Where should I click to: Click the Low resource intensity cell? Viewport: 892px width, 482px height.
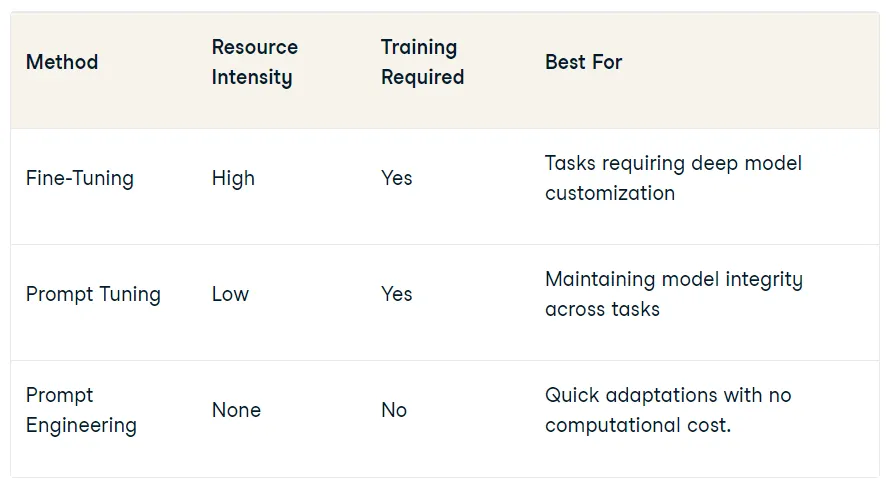[x=230, y=294]
